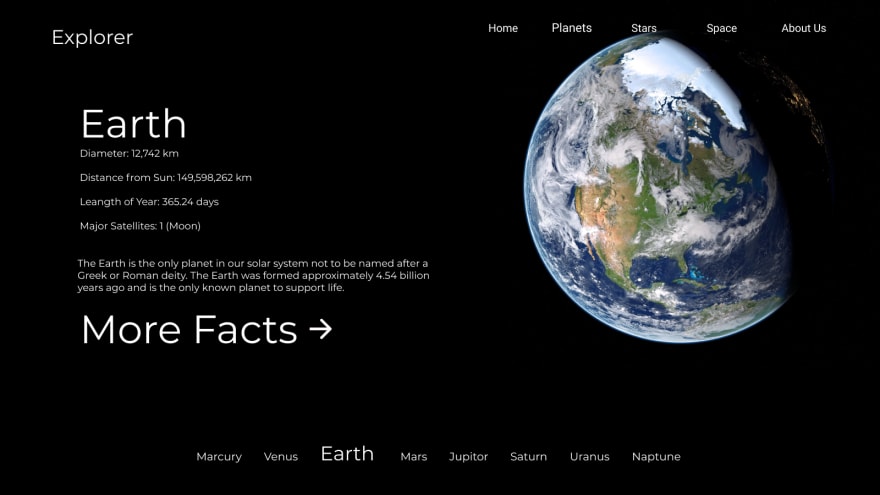The image size is (880, 495).
Task: Click the Distance from Sun line
Action: pos(166,177)
